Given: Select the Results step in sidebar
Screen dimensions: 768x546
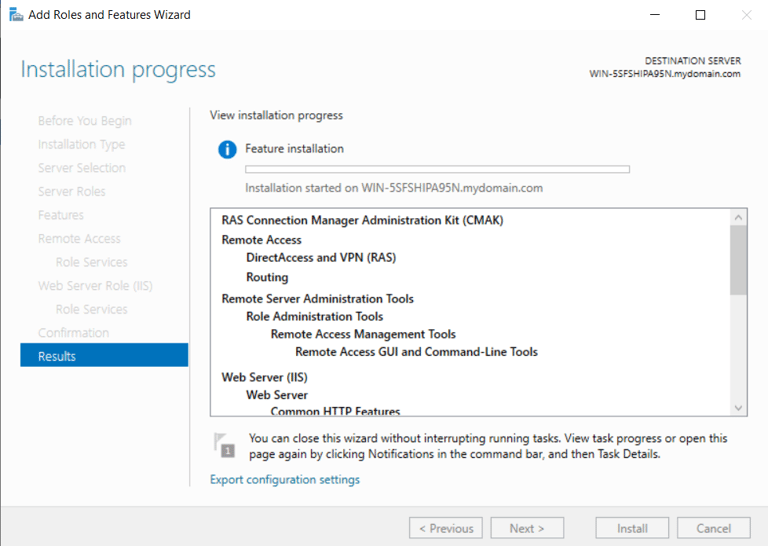Looking at the screenshot, I should coord(104,356).
